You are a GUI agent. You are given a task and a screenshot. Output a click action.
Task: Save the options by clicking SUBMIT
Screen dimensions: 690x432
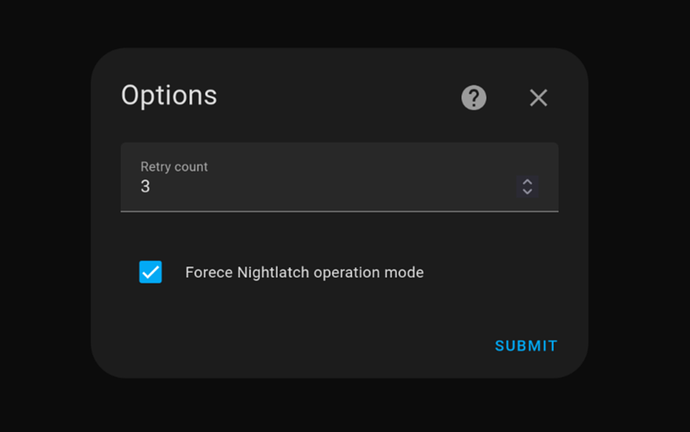pos(526,346)
